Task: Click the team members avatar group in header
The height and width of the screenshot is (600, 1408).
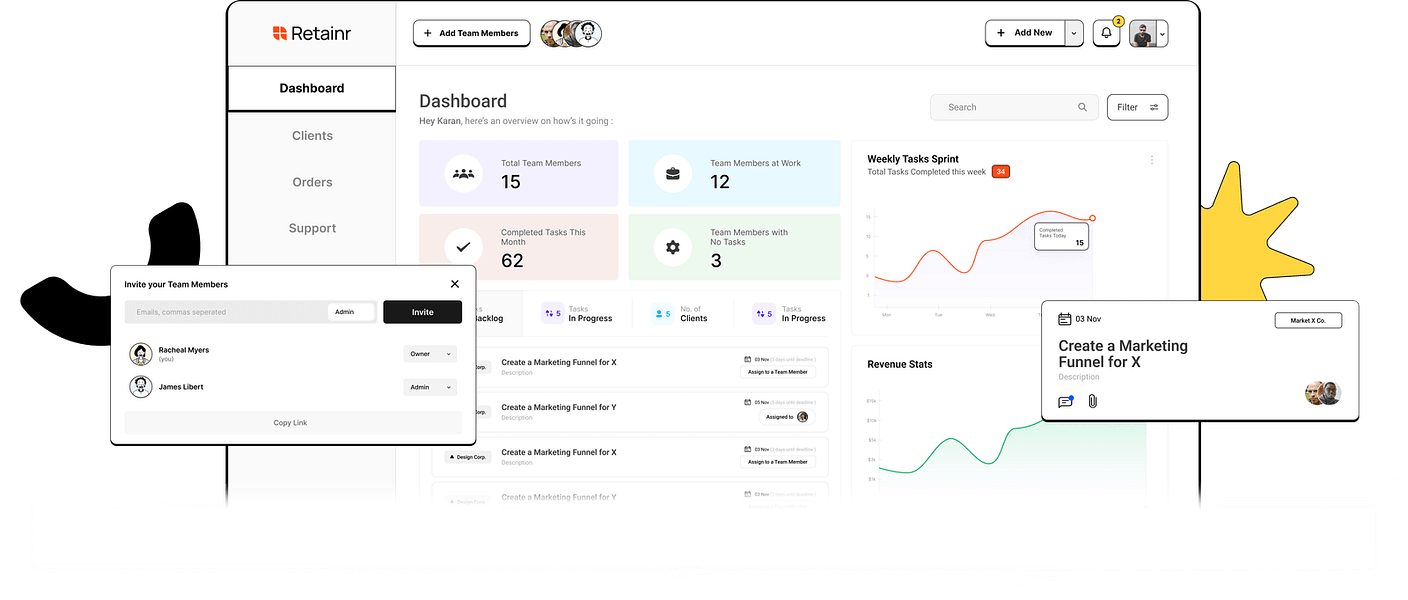Action: (x=571, y=33)
